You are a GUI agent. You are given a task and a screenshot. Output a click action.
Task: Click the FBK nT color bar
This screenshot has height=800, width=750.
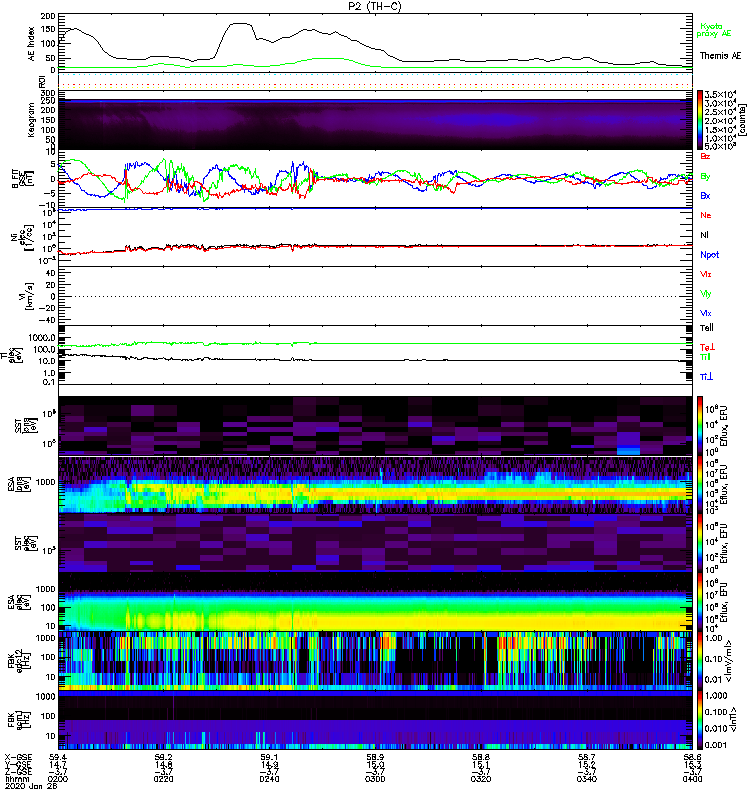(700, 720)
